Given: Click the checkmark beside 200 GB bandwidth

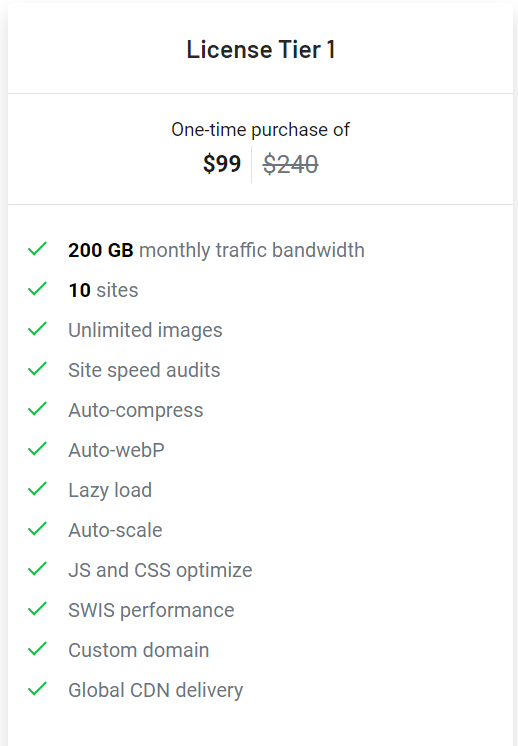Looking at the screenshot, I should (x=37, y=249).
